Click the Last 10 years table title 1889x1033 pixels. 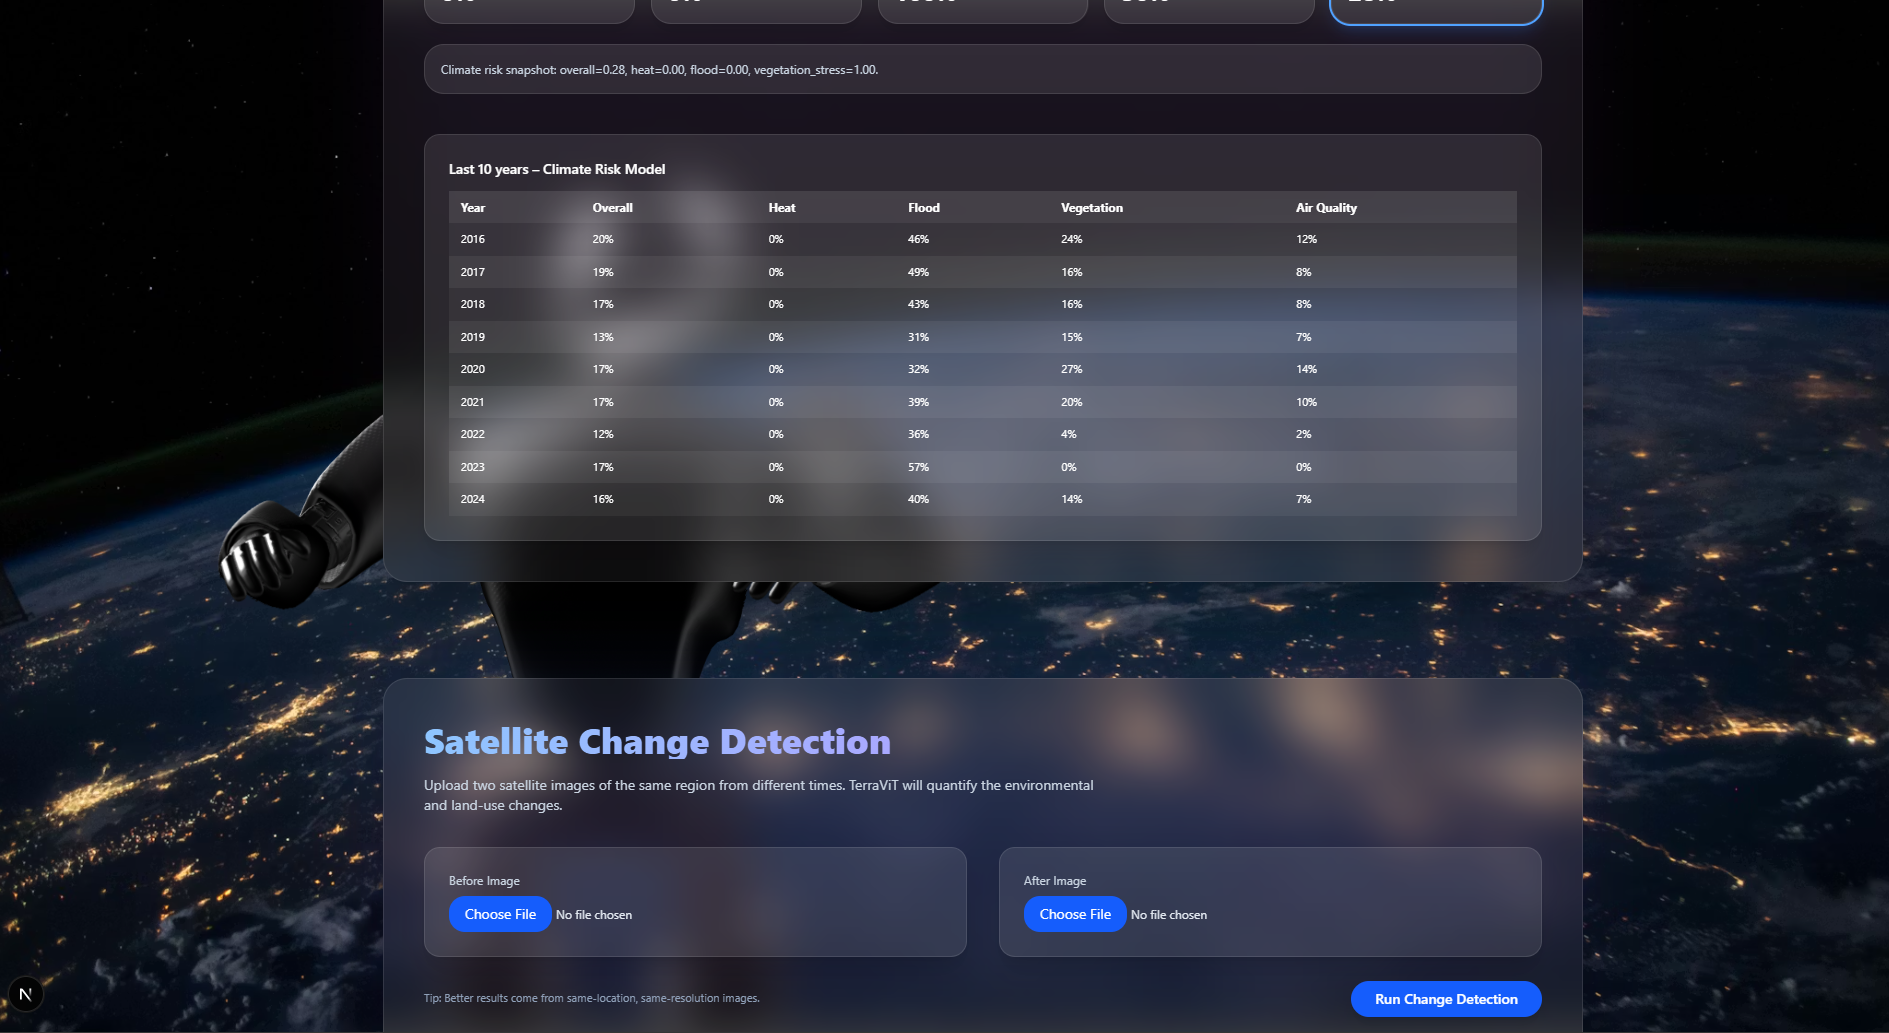557,169
